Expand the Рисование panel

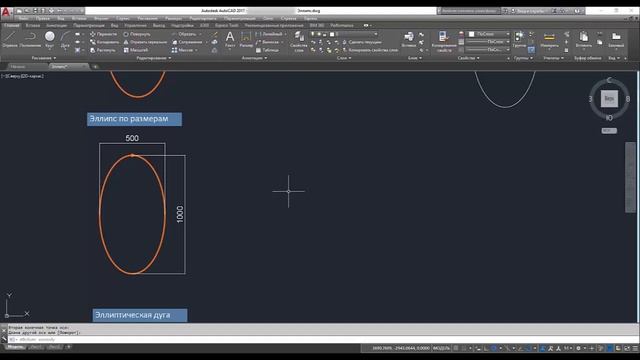pyautogui.click(x=44, y=58)
